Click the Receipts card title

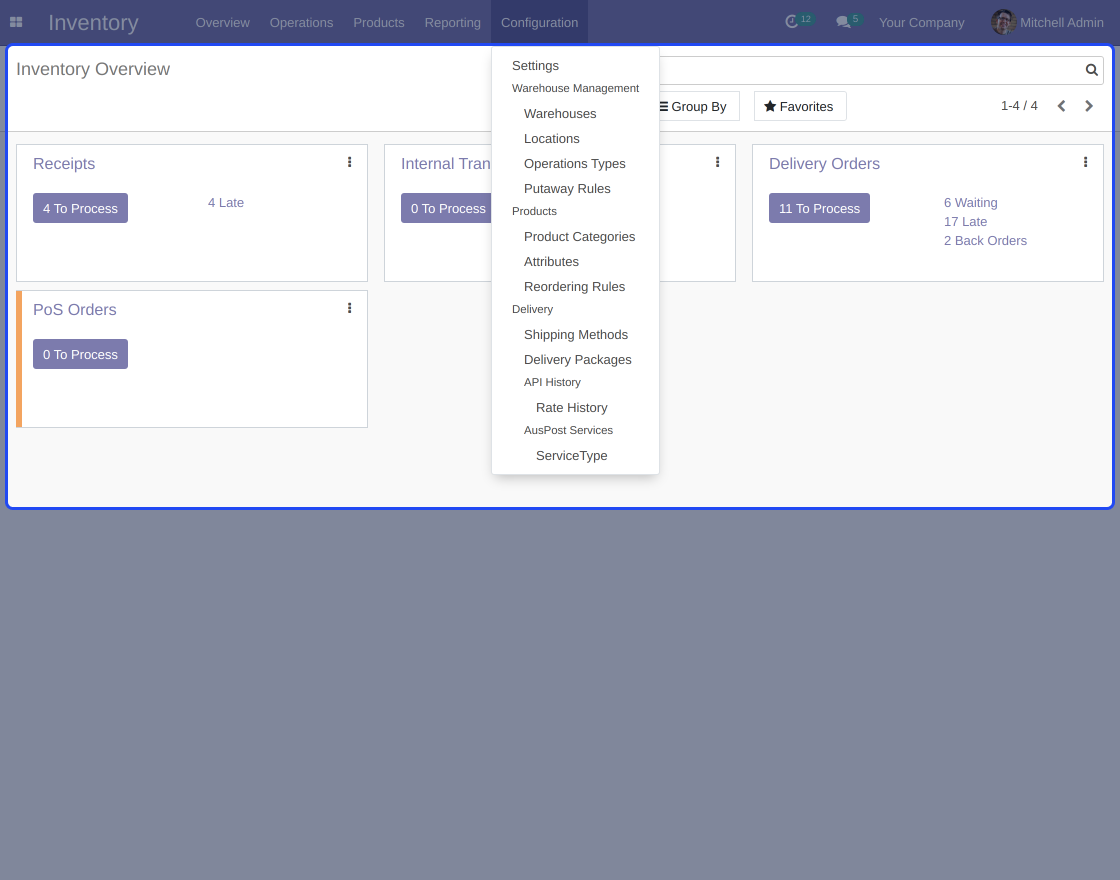pyautogui.click(x=64, y=164)
